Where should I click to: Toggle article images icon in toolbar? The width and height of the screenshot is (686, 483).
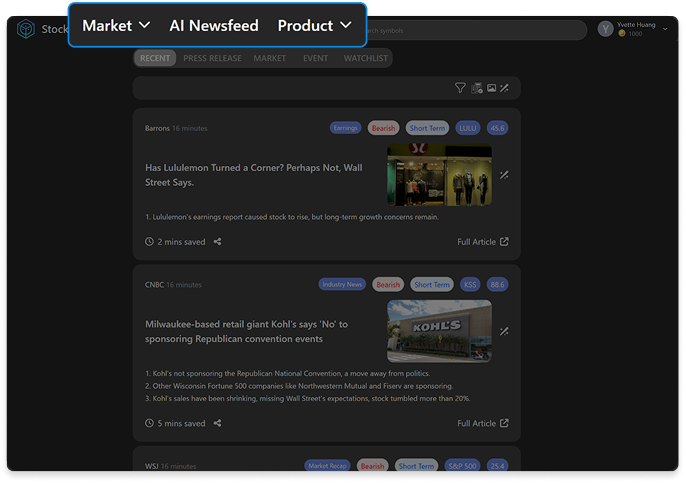[x=492, y=88]
